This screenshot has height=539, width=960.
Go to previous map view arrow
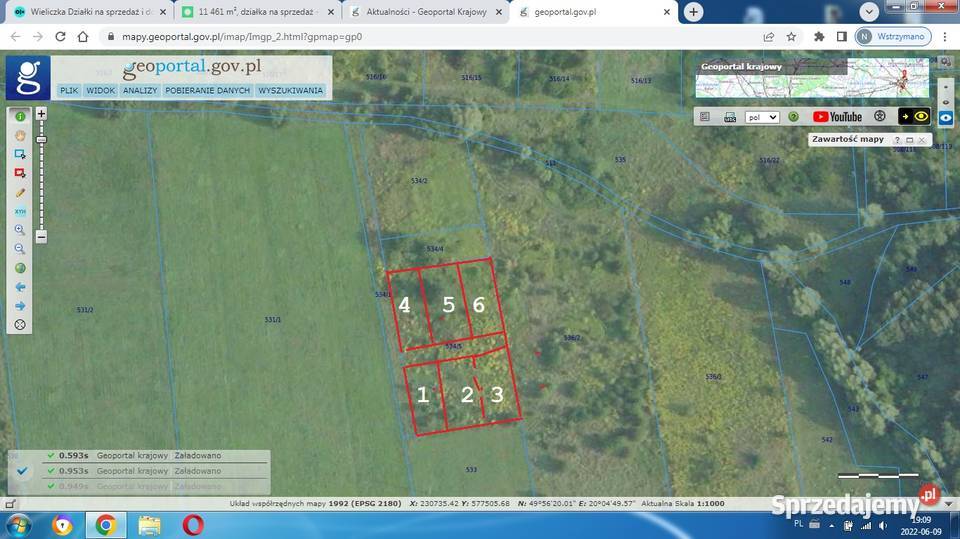coord(19,287)
